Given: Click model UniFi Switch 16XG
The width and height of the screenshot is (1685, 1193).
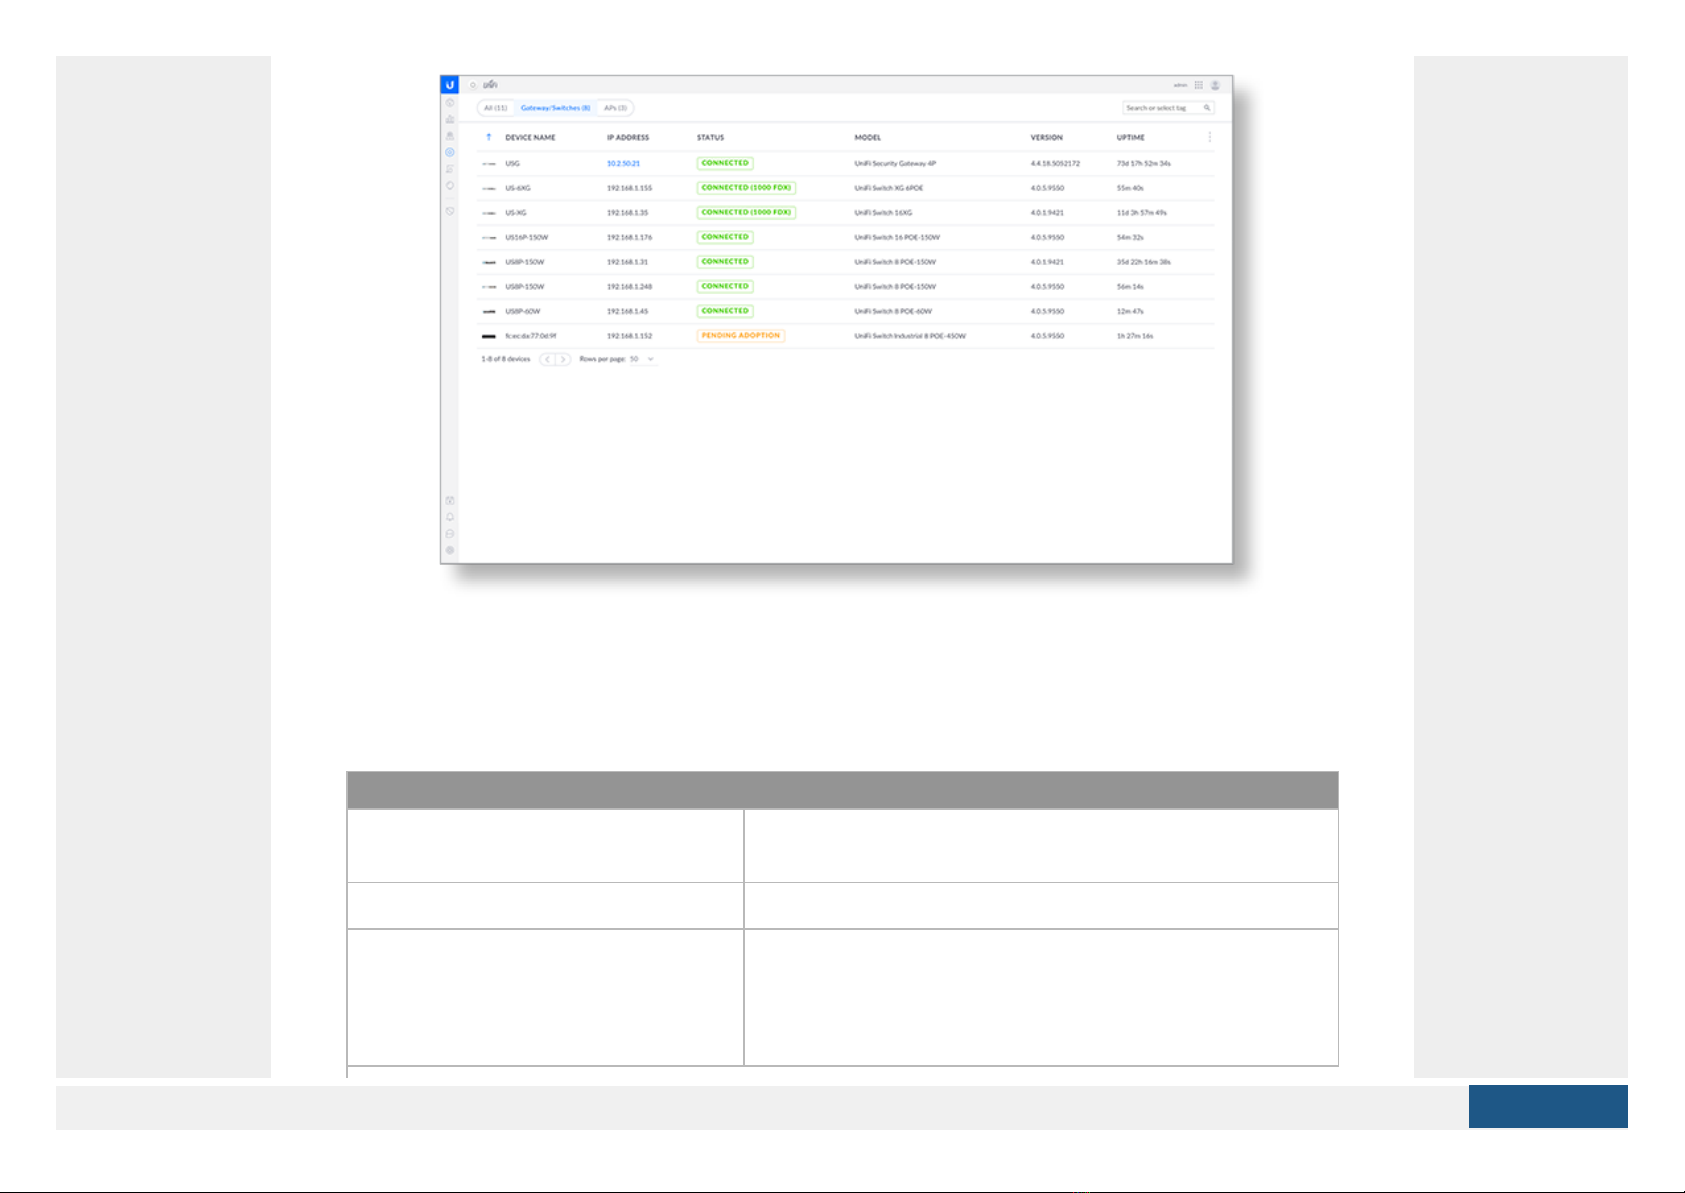Looking at the screenshot, I should click(x=883, y=213).
